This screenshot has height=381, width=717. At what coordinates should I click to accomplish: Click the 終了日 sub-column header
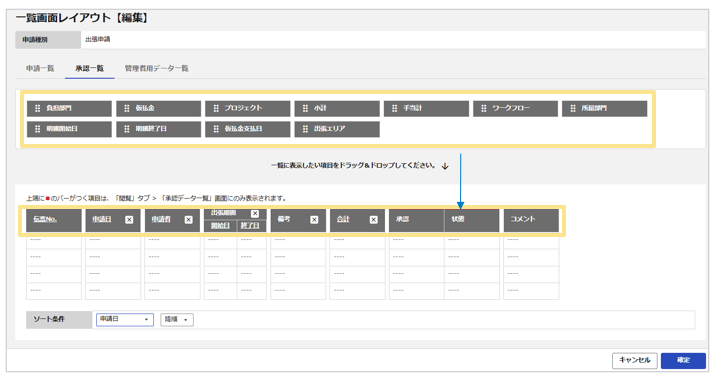(x=251, y=225)
